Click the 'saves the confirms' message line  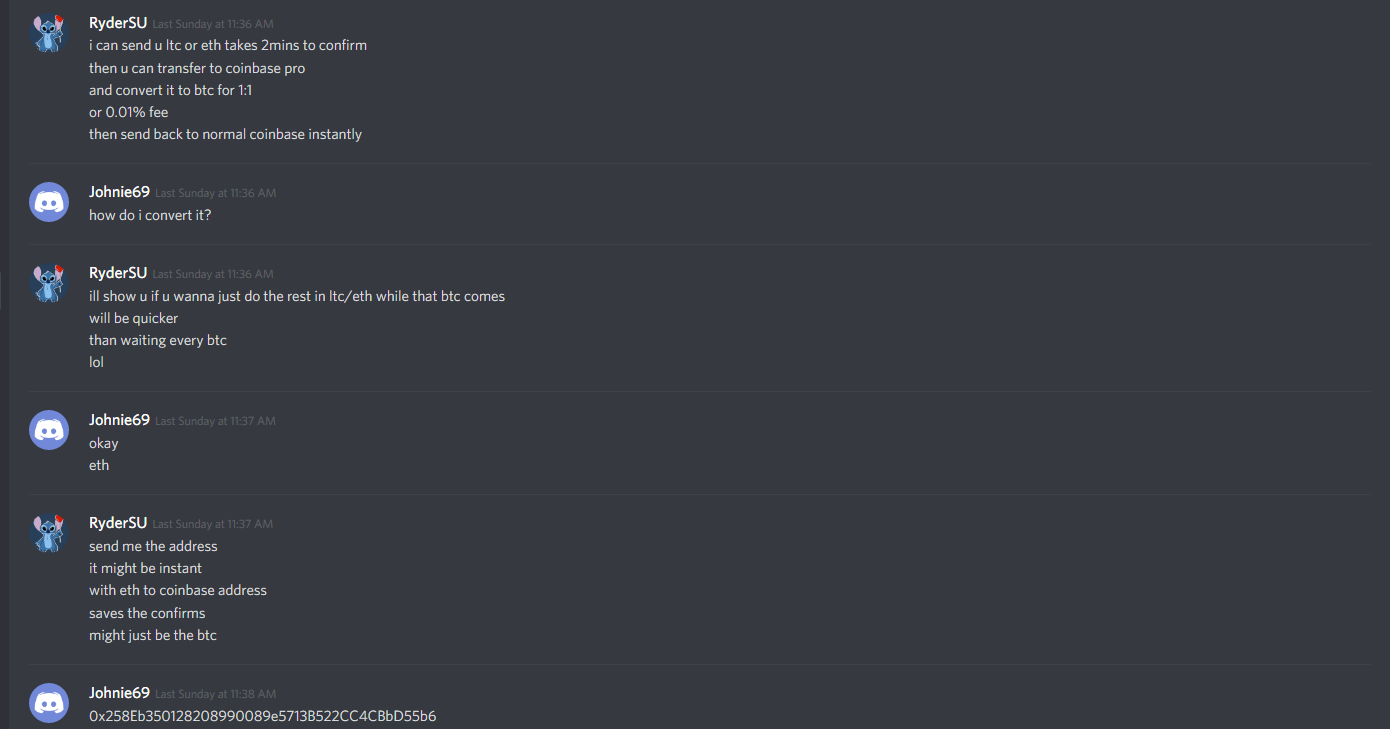[147, 613]
